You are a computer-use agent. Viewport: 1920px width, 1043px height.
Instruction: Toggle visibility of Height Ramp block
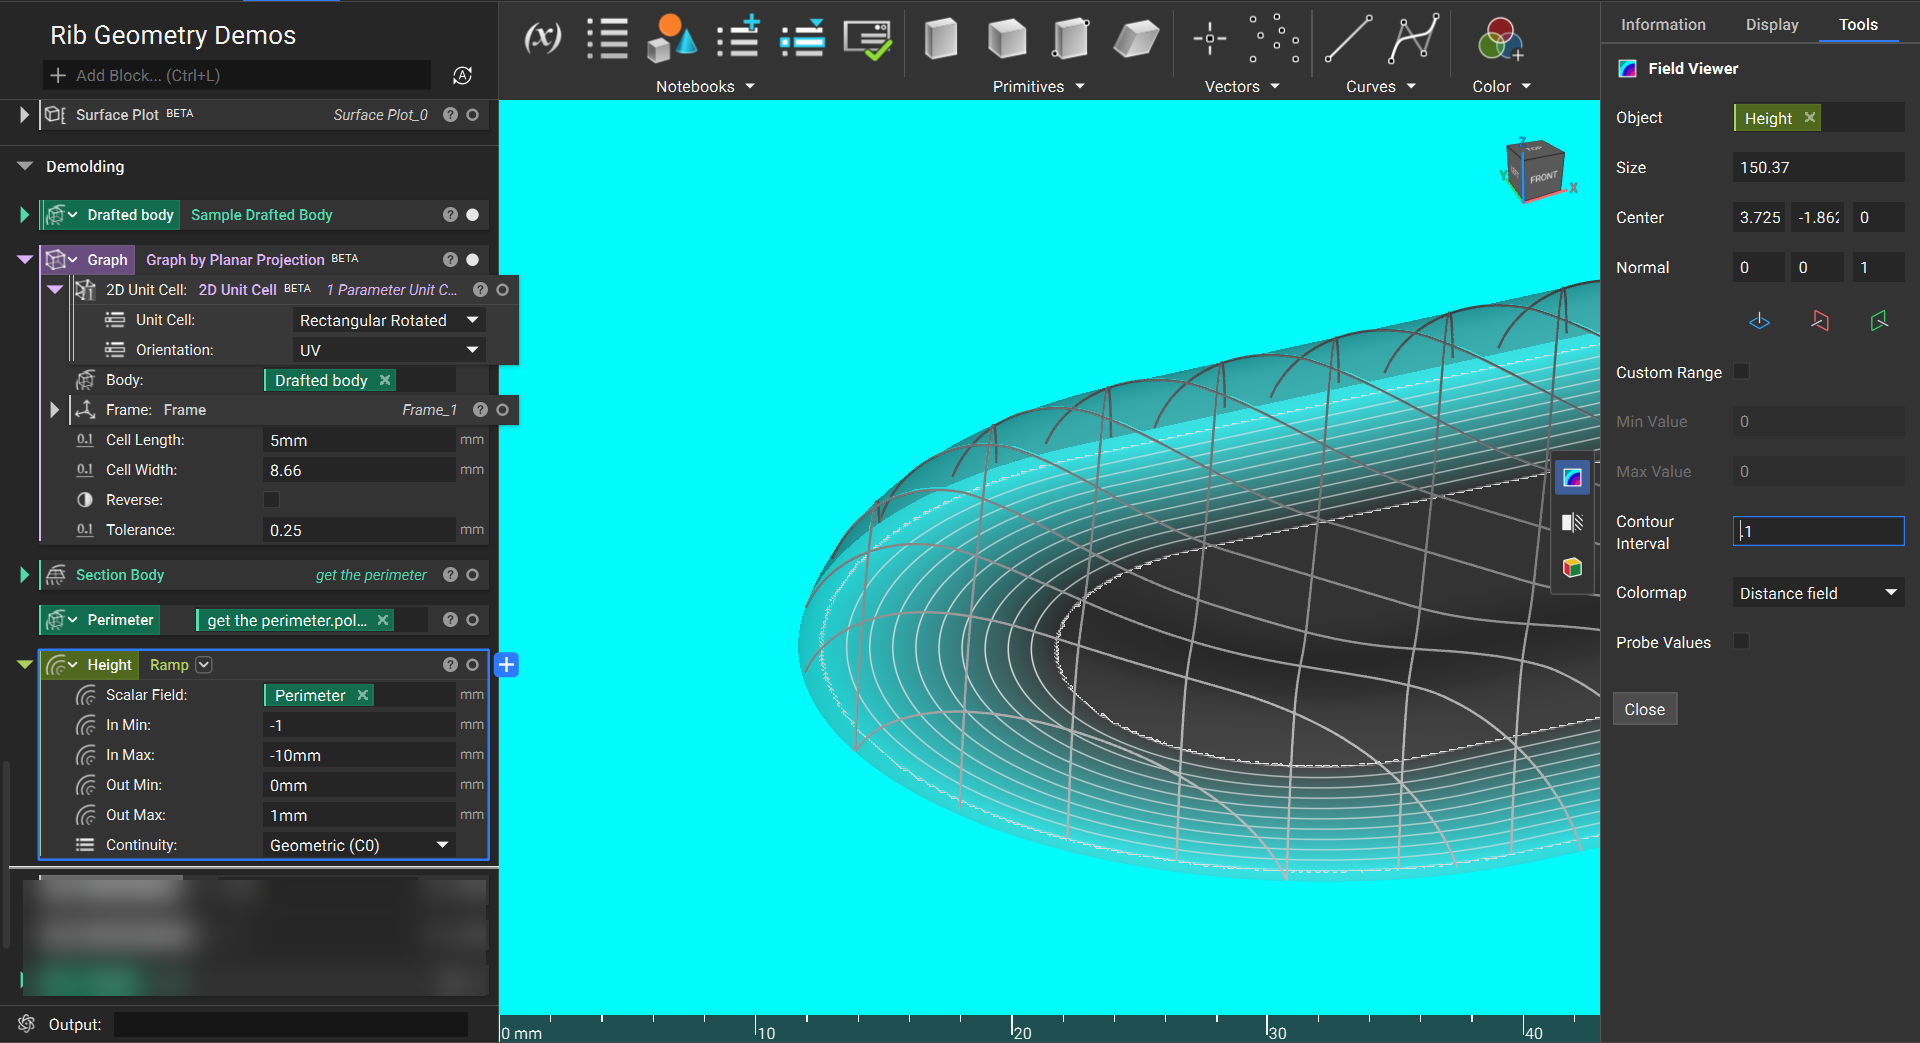coord(473,665)
